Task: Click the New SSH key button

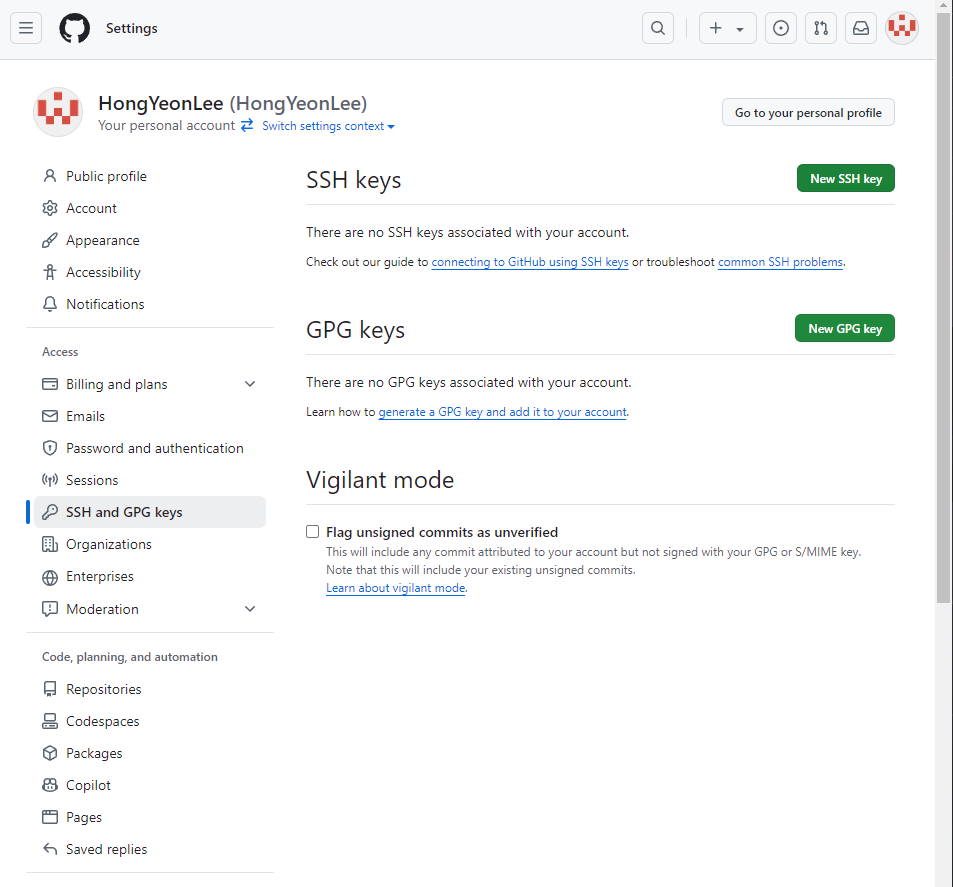Action: coord(845,179)
